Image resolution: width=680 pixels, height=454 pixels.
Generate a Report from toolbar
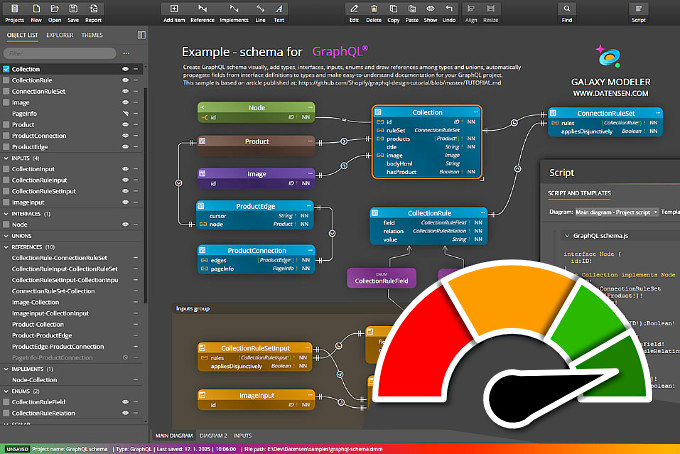[x=93, y=13]
